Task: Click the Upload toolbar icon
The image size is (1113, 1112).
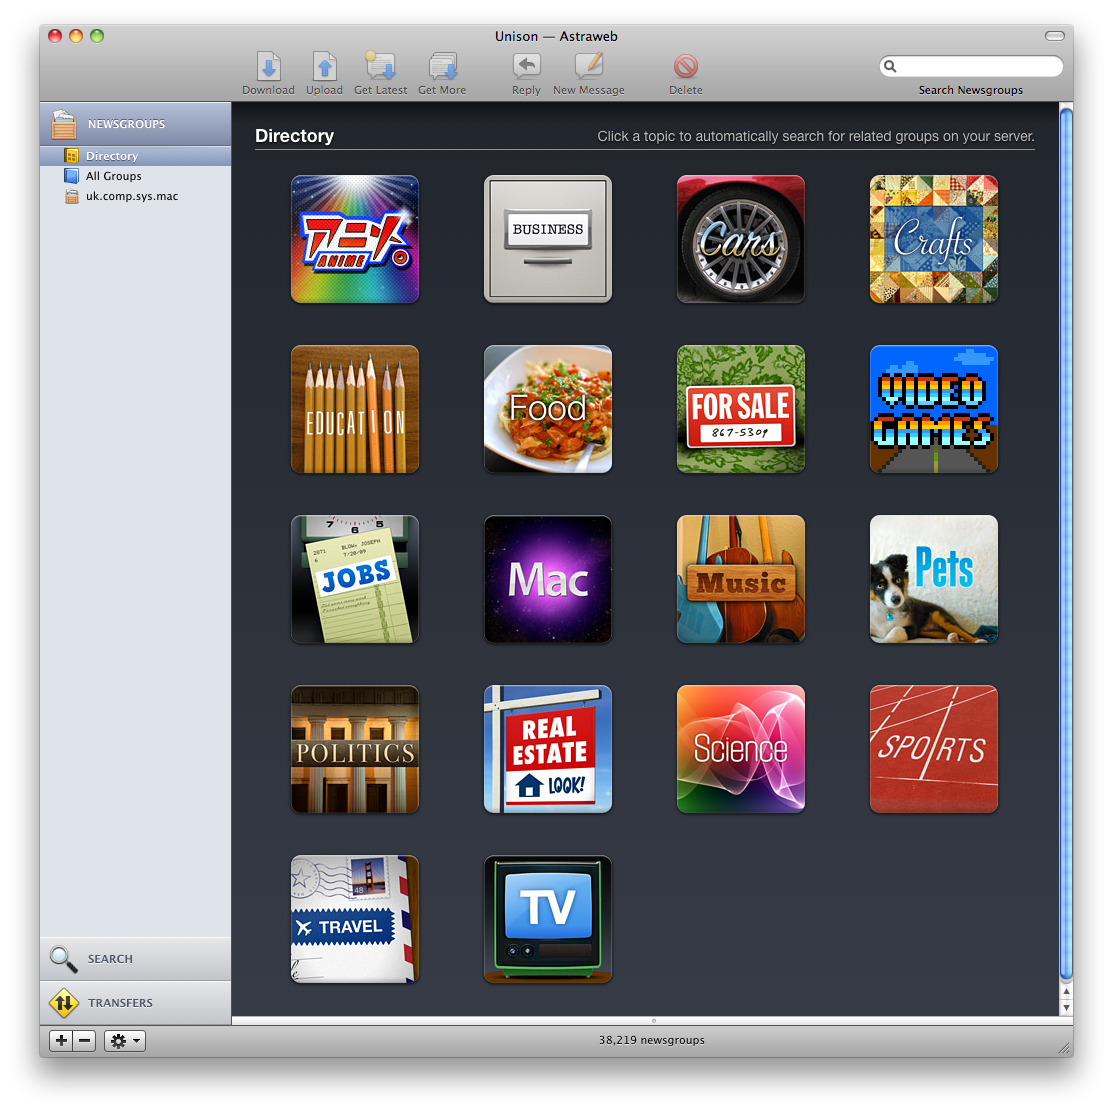Action: 324,67
